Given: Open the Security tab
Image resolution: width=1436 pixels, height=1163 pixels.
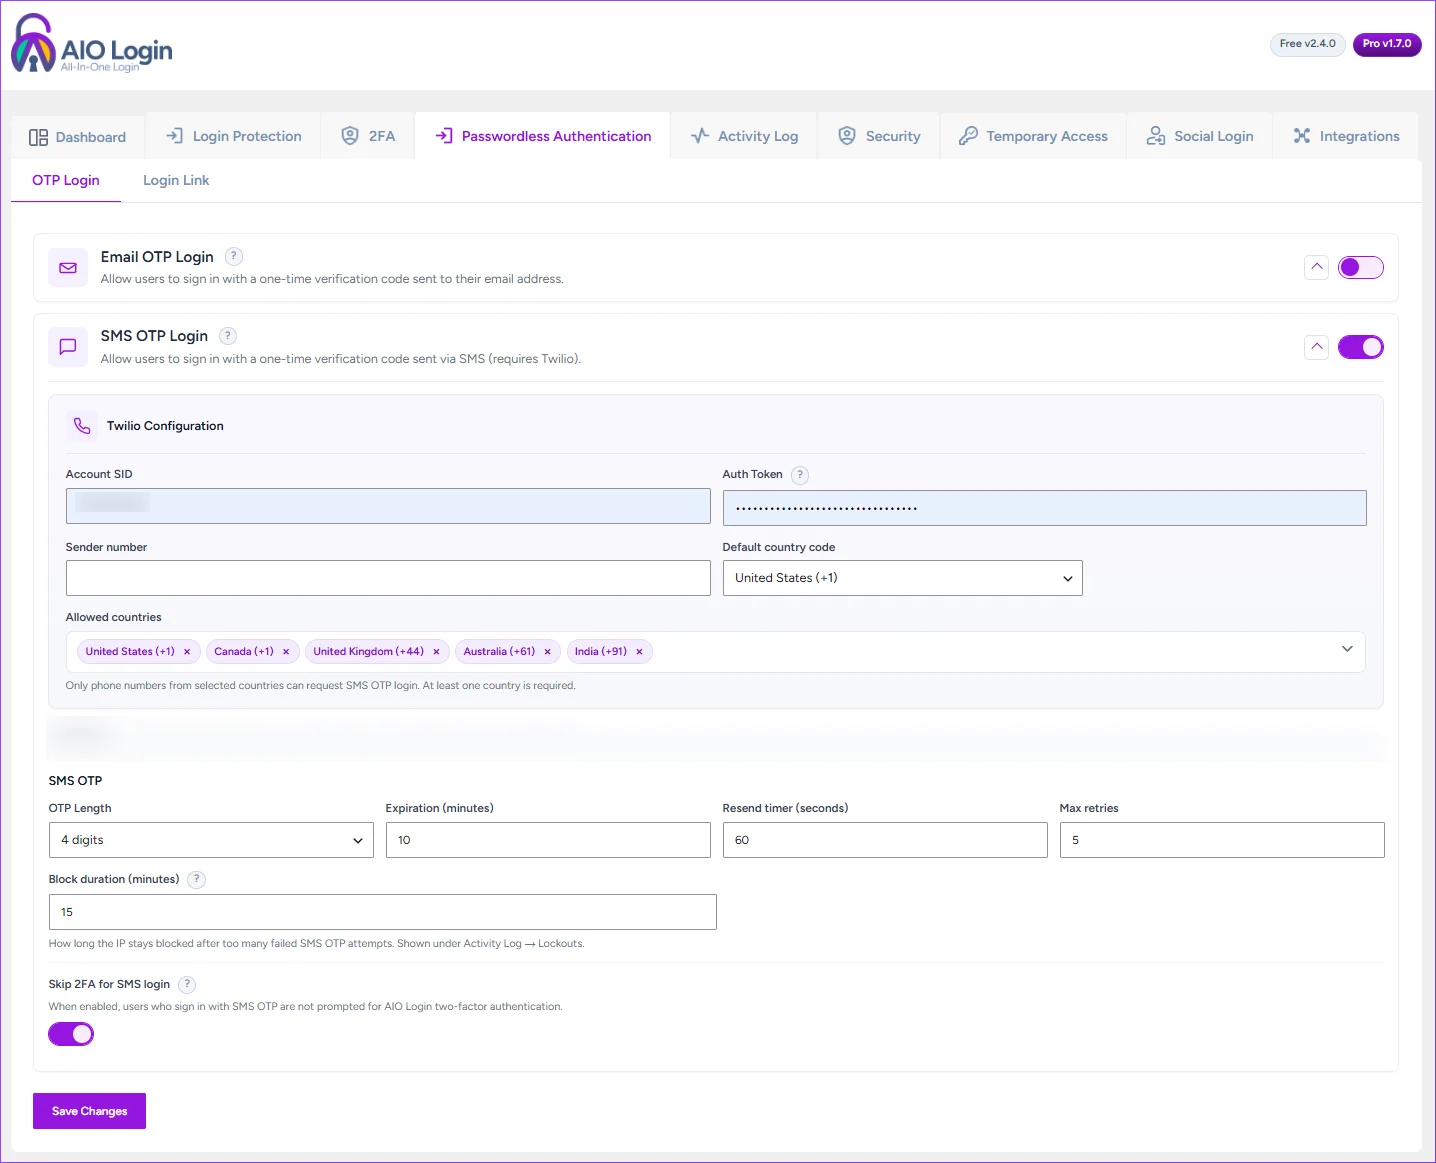Looking at the screenshot, I should (880, 136).
